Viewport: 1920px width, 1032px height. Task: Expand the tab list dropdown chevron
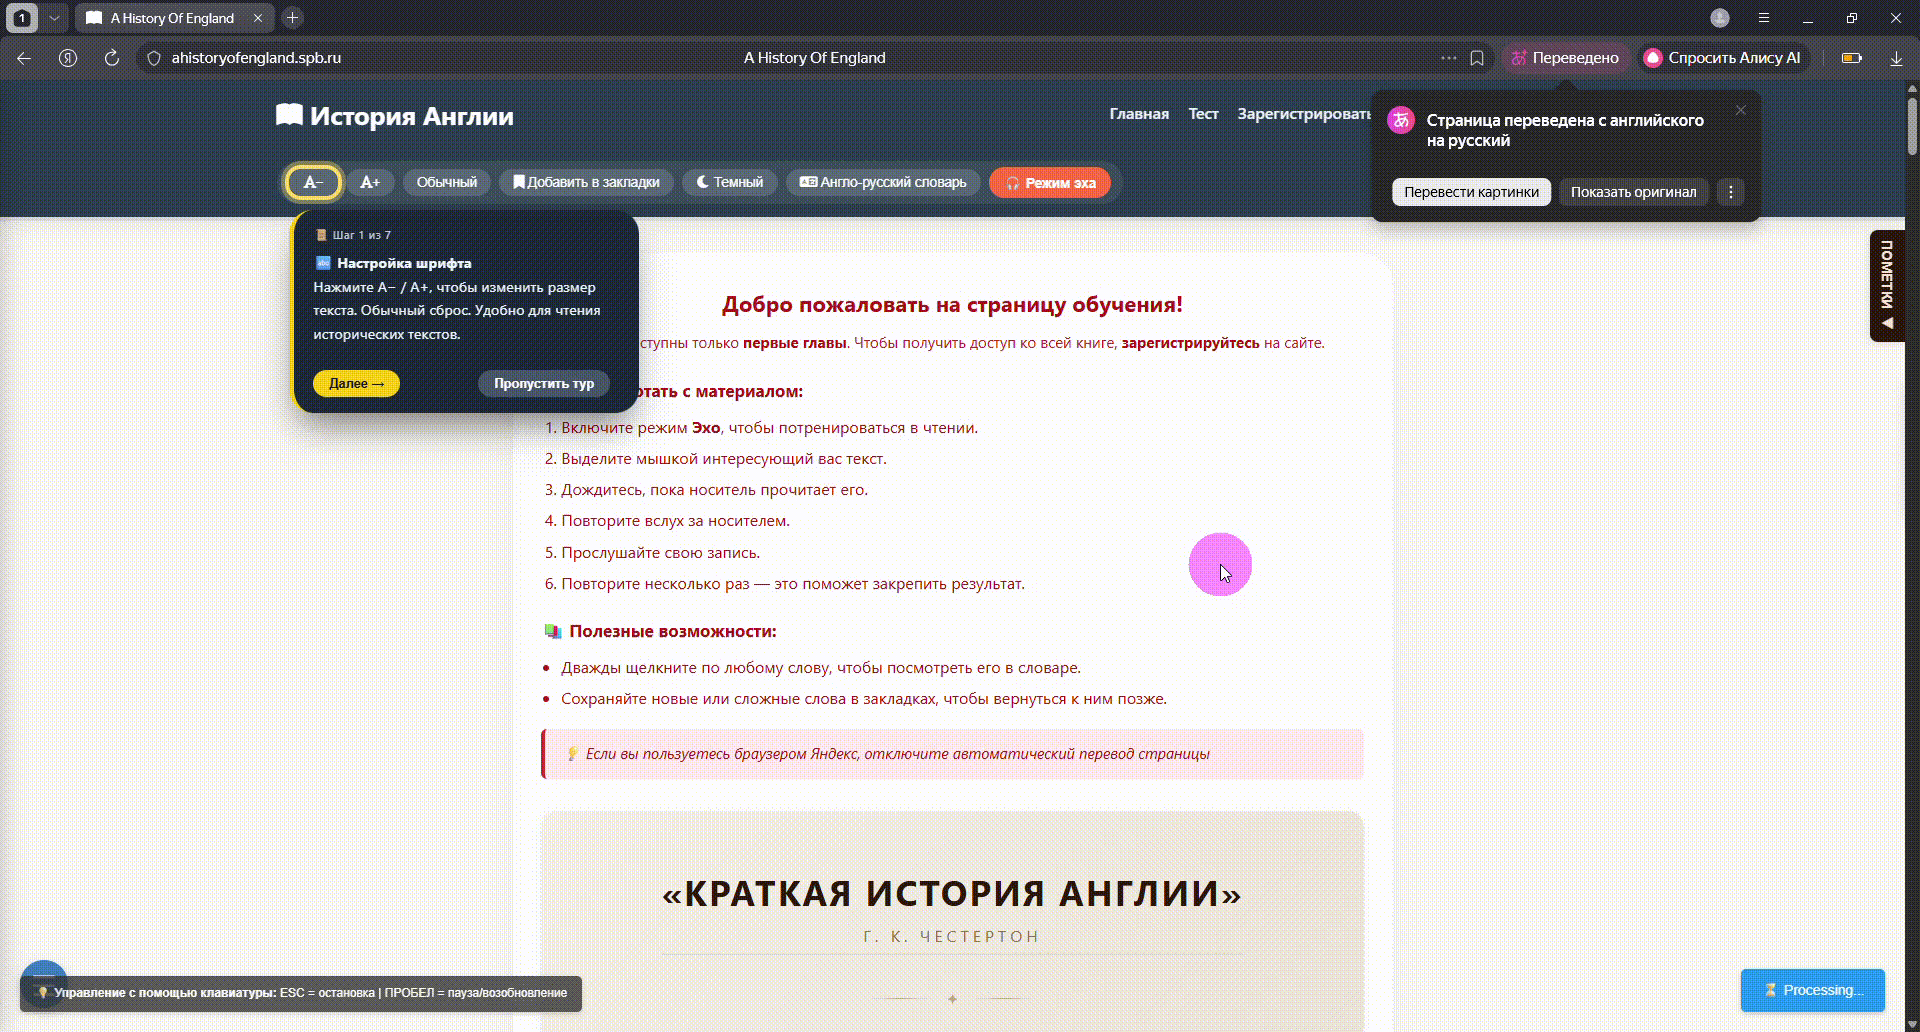click(54, 18)
